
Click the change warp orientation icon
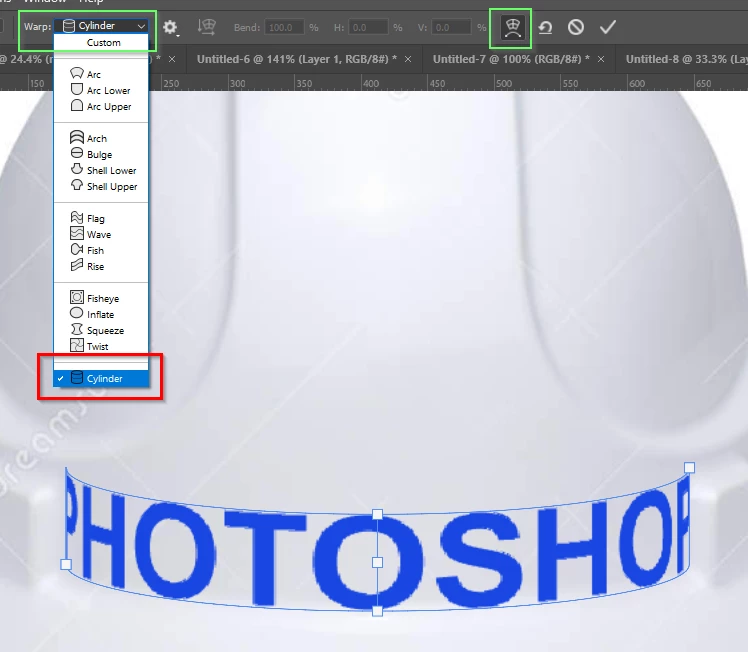(207, 27)
